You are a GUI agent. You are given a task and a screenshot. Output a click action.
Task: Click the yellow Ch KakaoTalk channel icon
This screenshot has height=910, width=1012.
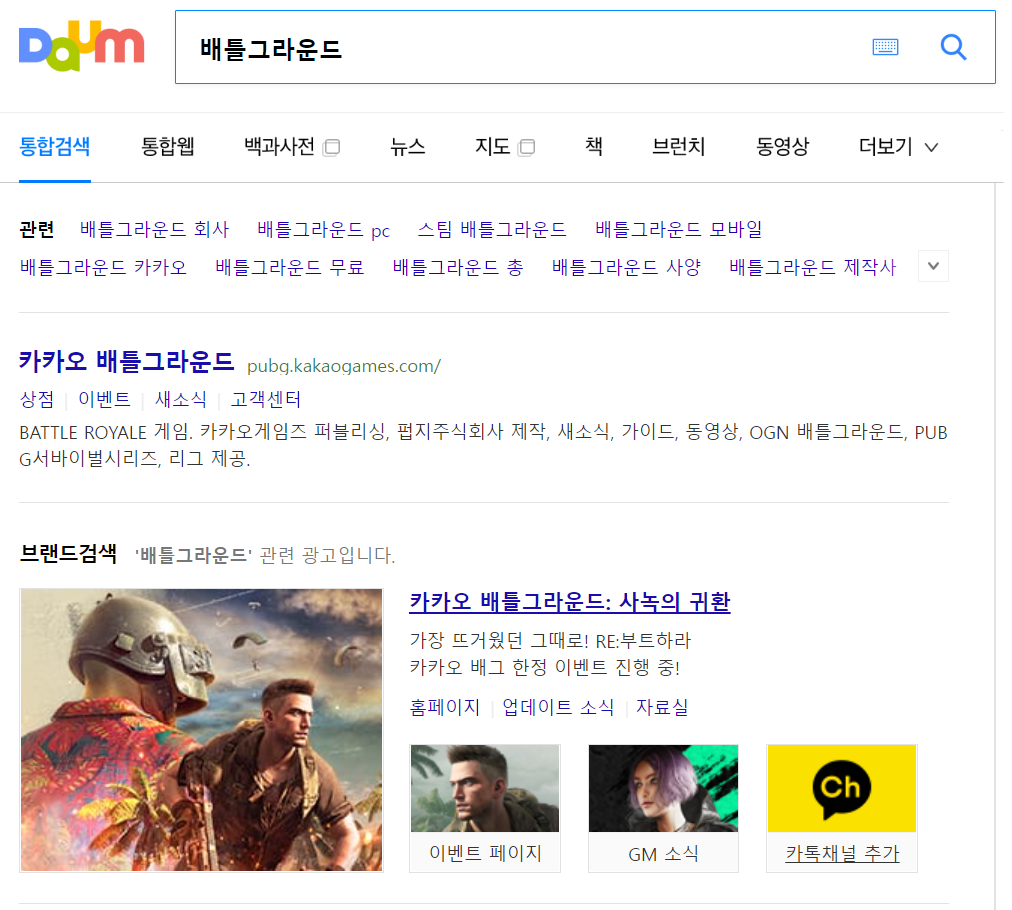842,788
